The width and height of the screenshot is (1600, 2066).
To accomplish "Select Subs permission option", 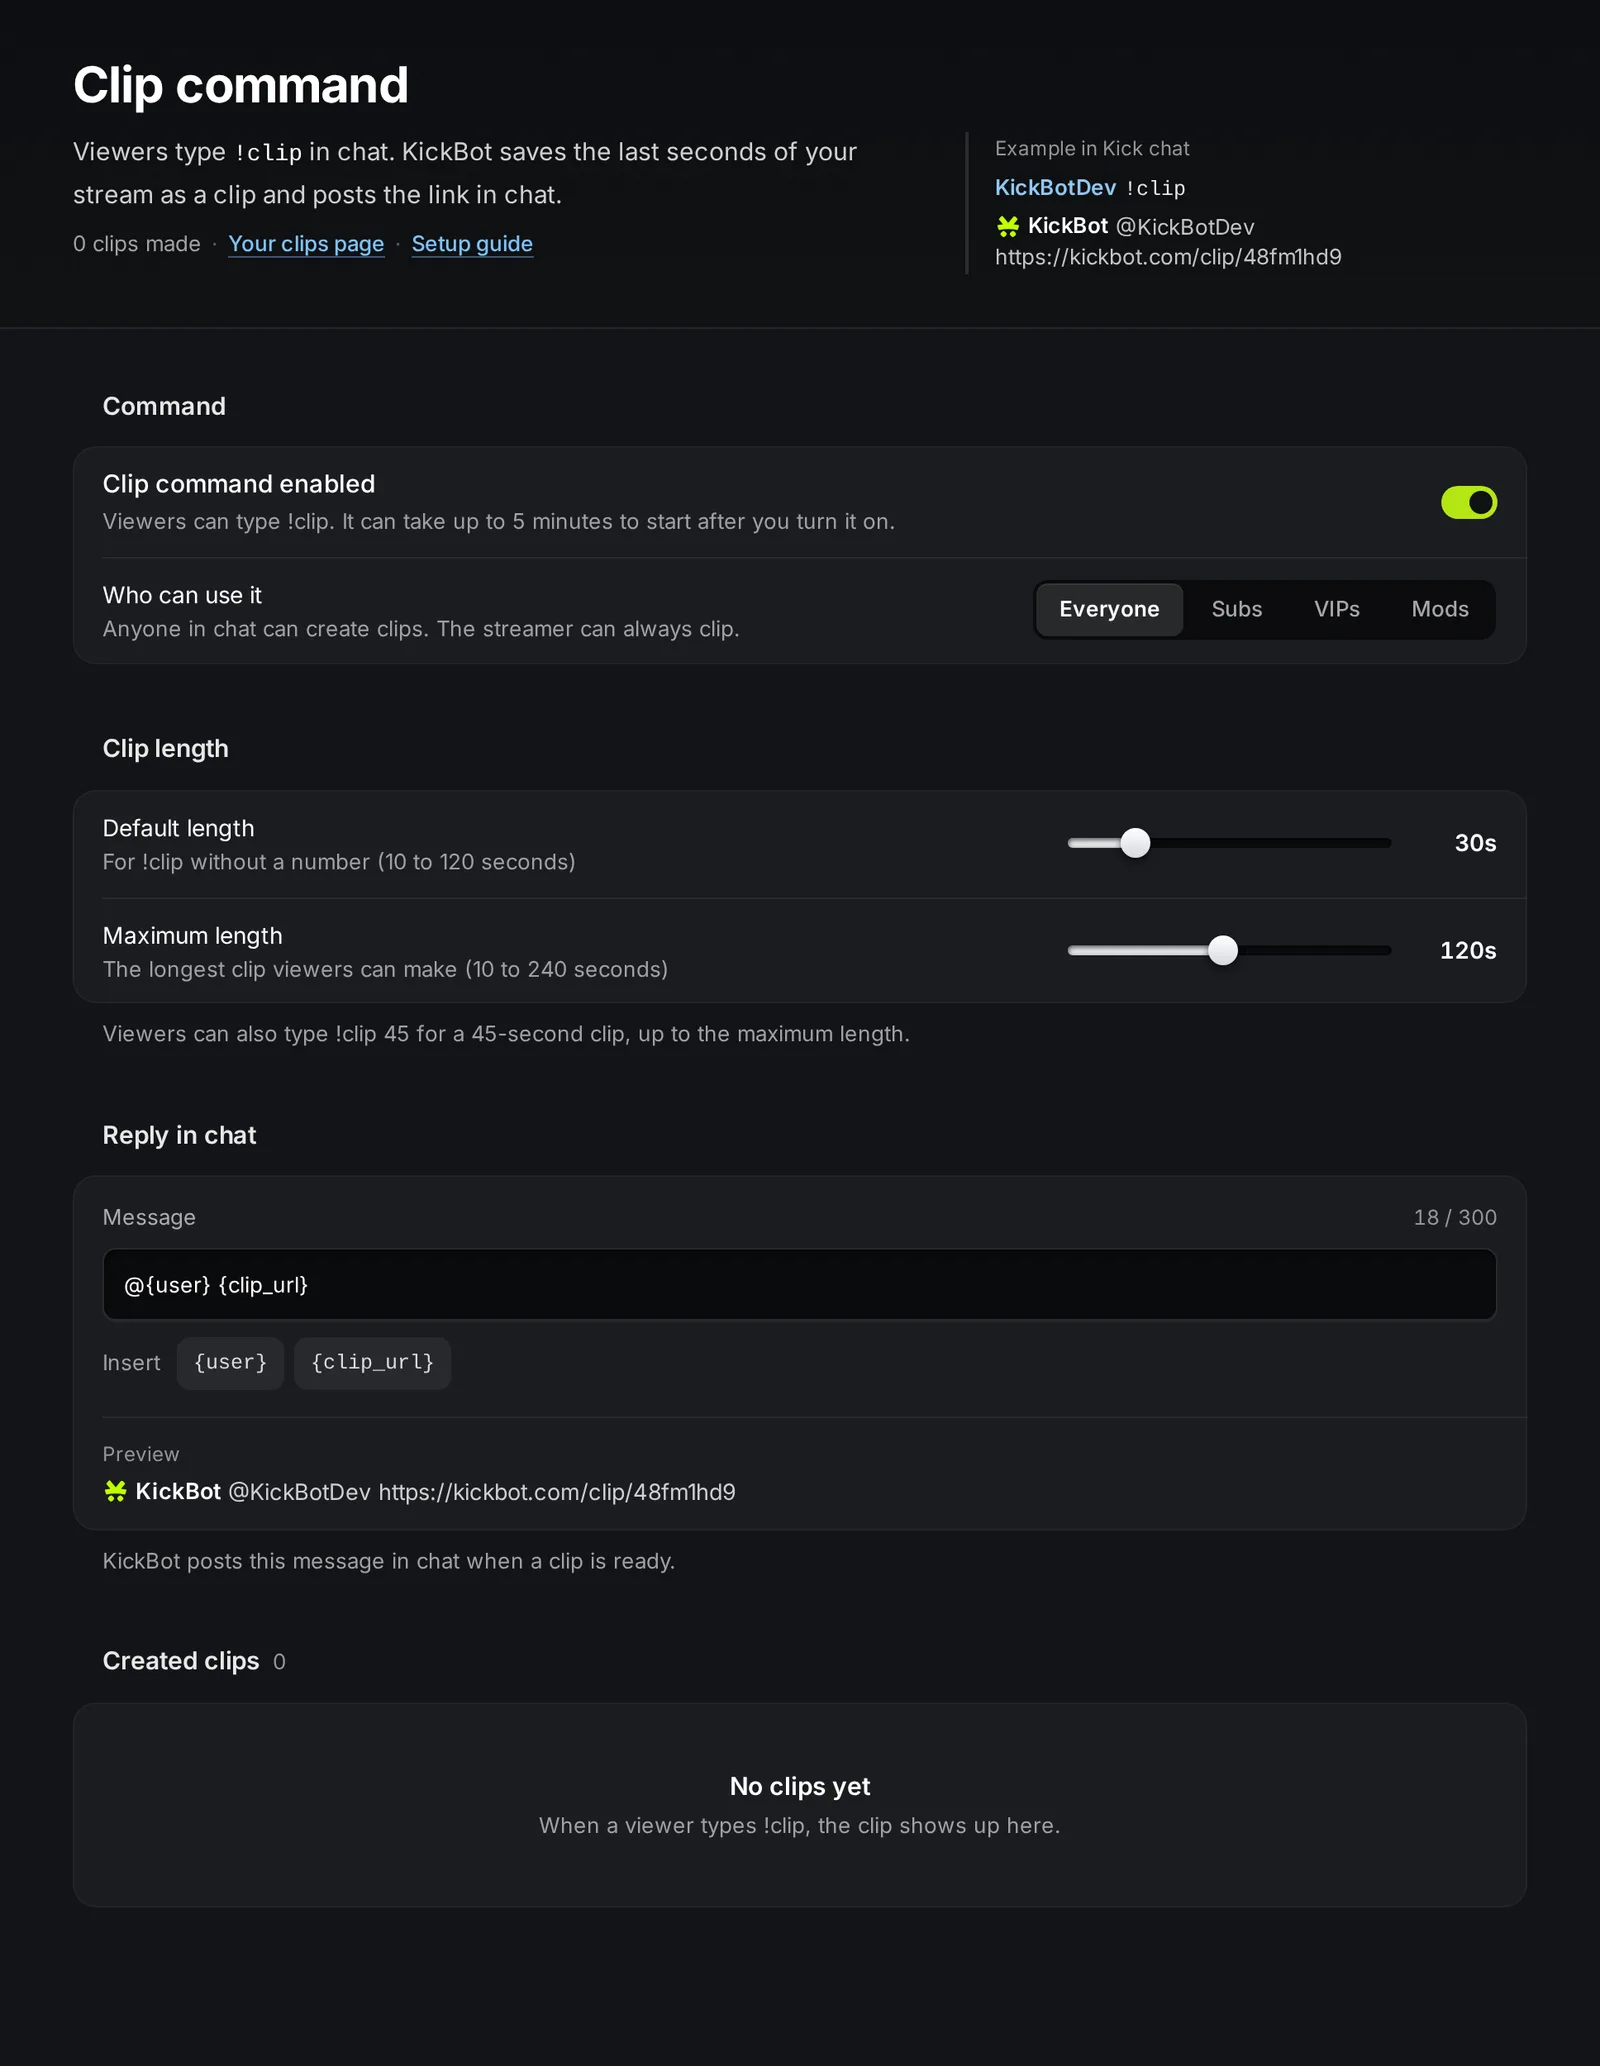I will (1236, 609).
